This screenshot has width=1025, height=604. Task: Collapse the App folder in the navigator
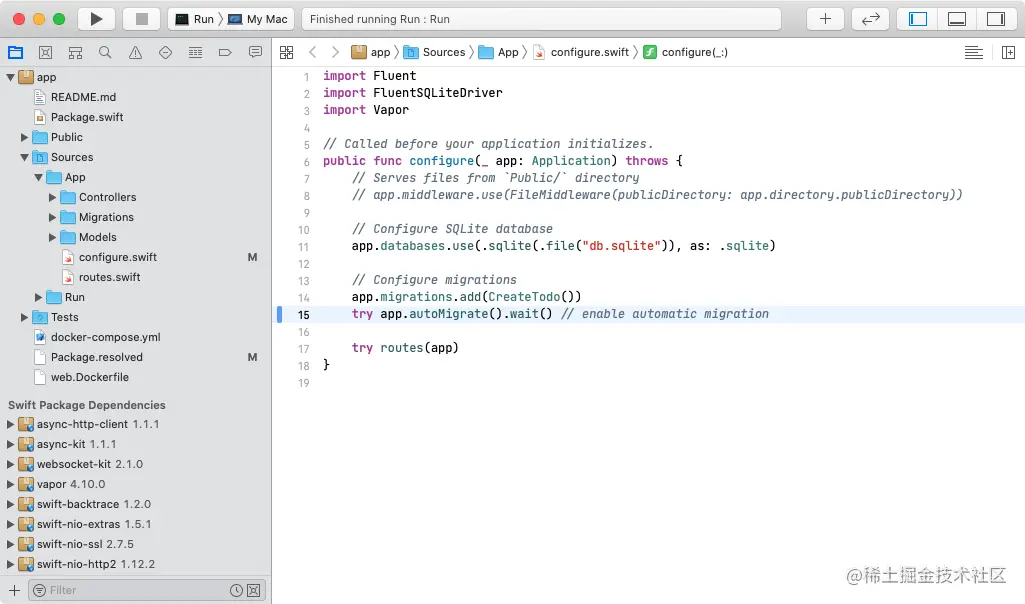click(39, 178)
